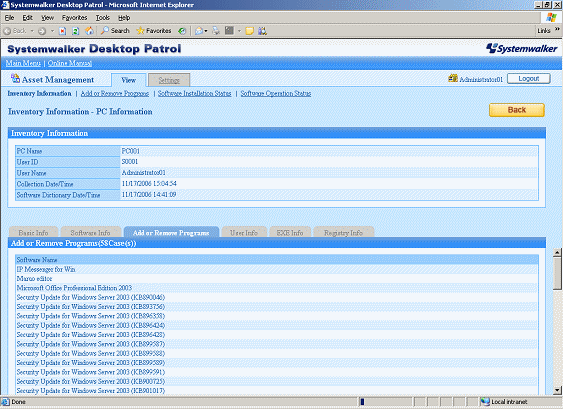Open the Back button history dropdown arrow
This screenshot has height=409, width=563.
[x=32, y=31]
